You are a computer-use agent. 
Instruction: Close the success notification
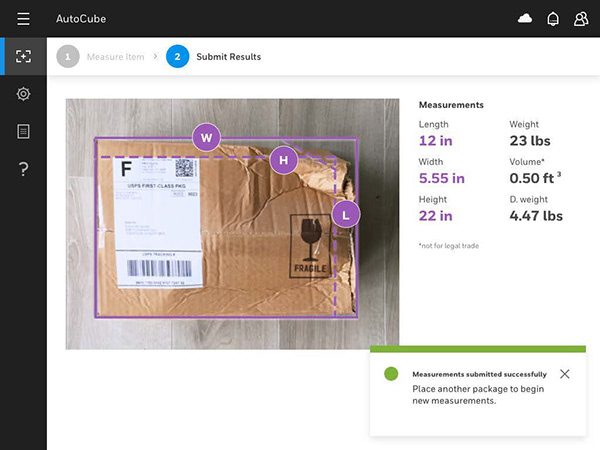pos(565,374)
